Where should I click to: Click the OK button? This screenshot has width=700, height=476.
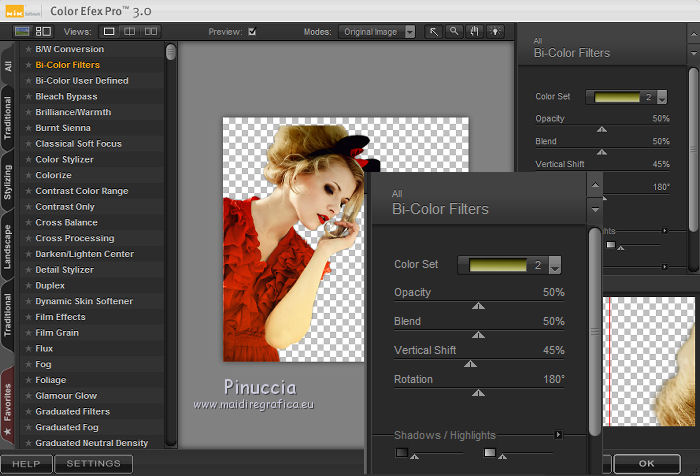pyautogui.click(x=646, y=464)
